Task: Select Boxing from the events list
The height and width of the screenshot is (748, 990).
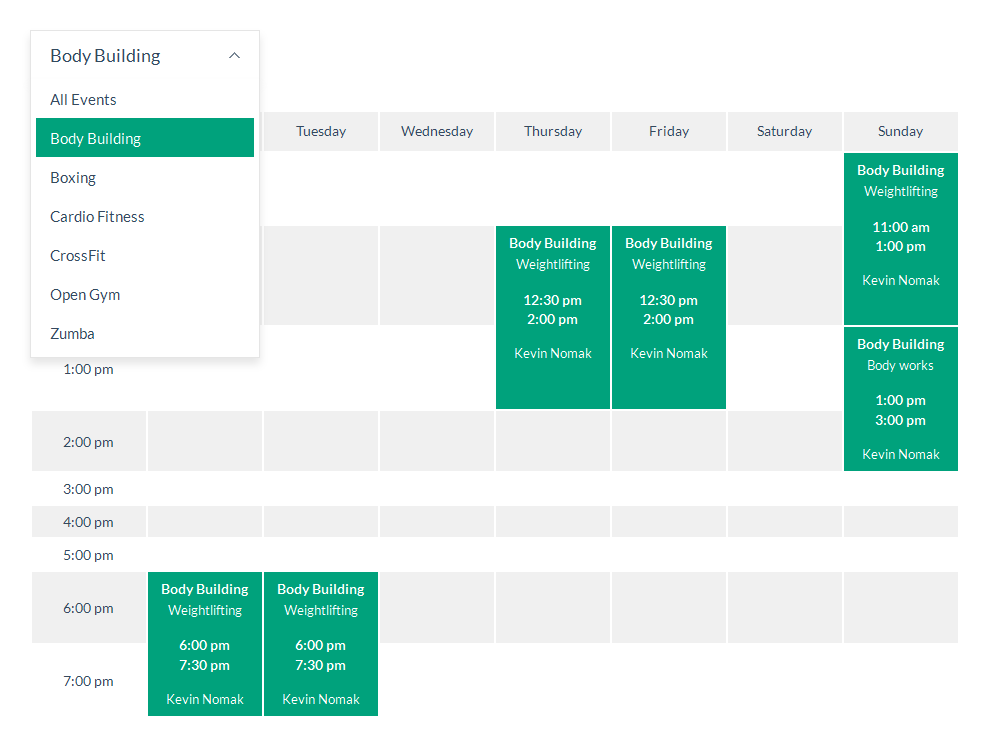Action: click(73, 178)
